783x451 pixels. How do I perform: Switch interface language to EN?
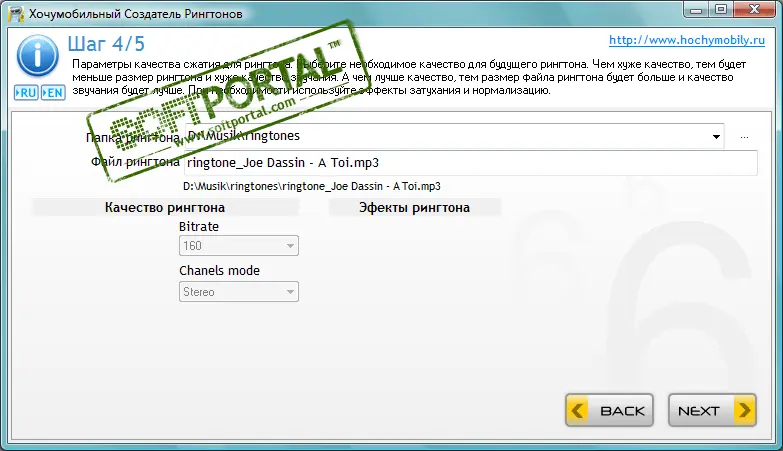(x=53, y=93)
